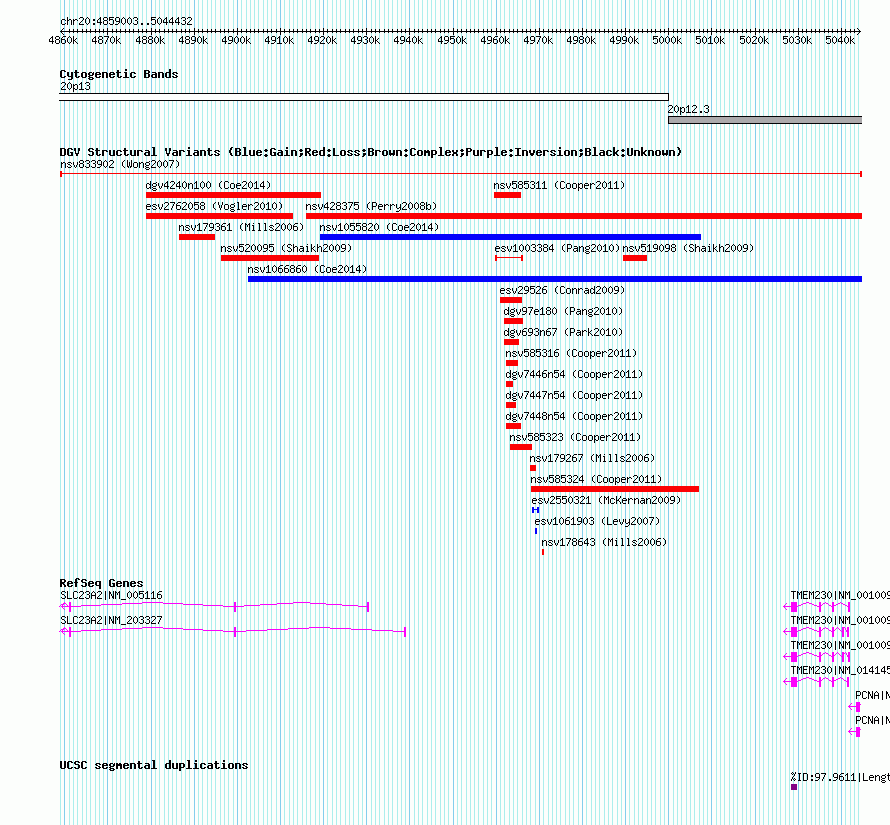890x825 pixels.
Task: Select the nsv520095 (Shaikh2009) red bar
Action: [x=270, y=258]
